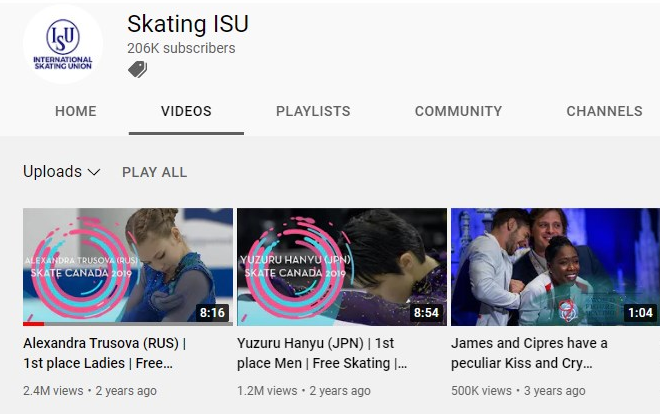The image size is (660, 414).
Task: Click the PLAY ALL button
Action: pos(154,172)
